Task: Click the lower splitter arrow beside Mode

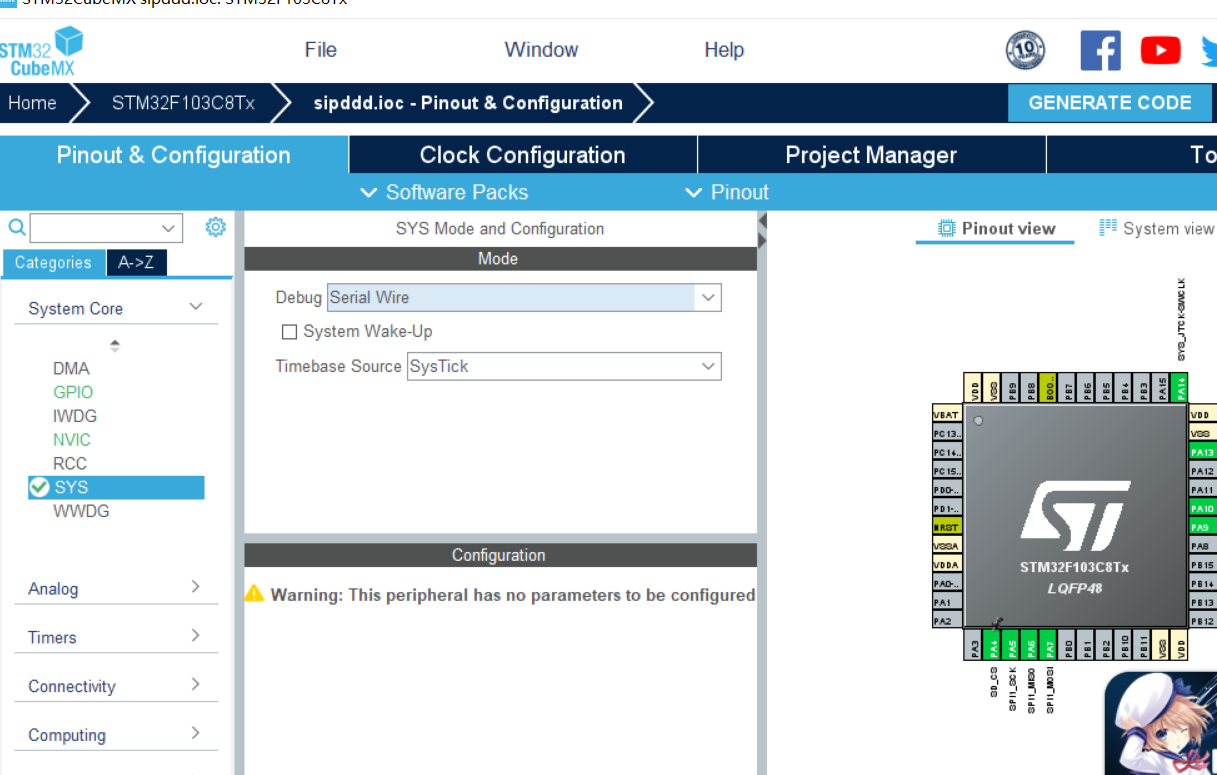Action: pyautogui.click(x=762, y=240)
